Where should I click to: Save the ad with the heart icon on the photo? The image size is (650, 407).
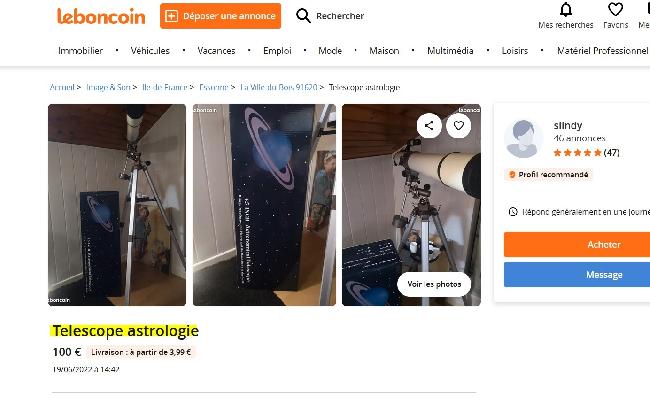[x=458, y=125]
